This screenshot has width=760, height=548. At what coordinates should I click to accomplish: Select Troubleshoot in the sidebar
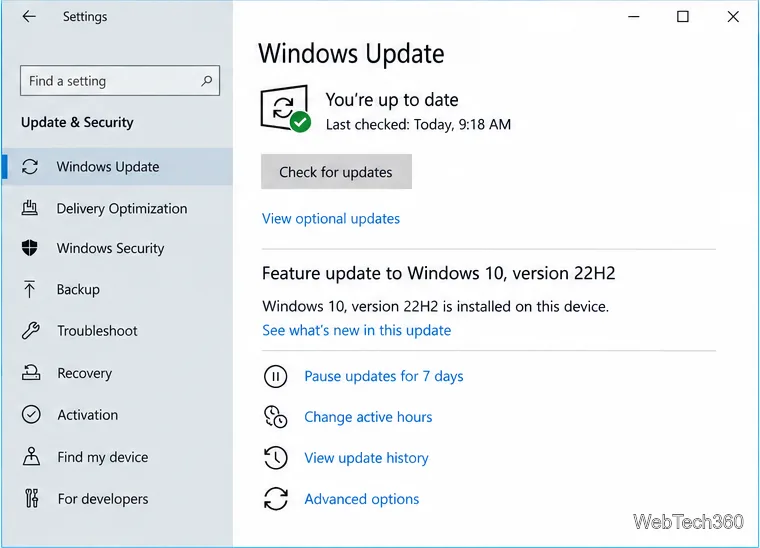[x=117, y=331]
